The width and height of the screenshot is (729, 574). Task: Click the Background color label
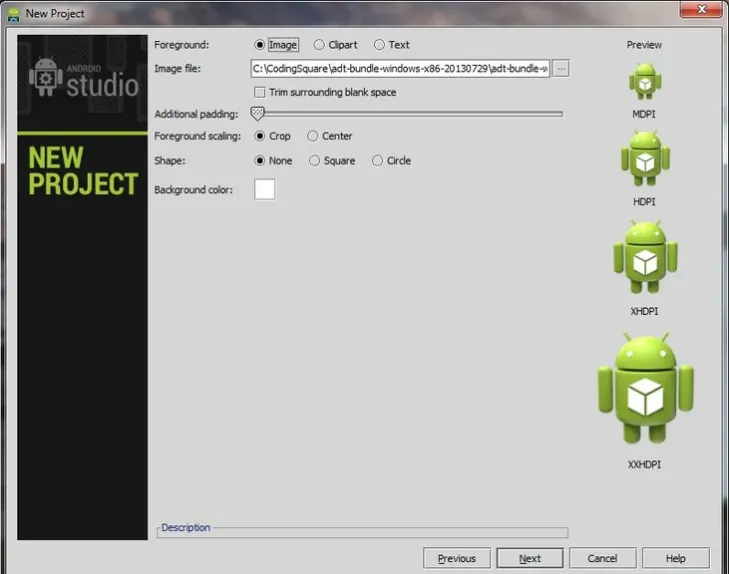pyautogui.click(x=193, y=190)
